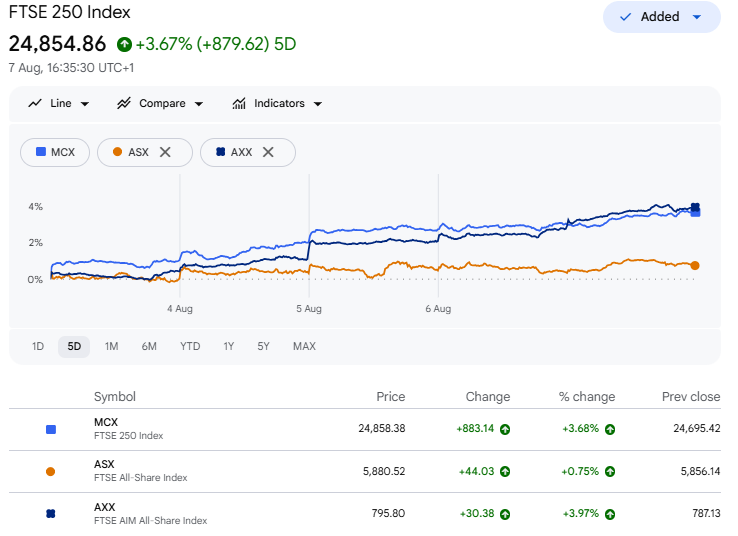The height and width of the screenshot is (536, 738).
Task: Switch to the 1M time range
Action: coord(112,347)
